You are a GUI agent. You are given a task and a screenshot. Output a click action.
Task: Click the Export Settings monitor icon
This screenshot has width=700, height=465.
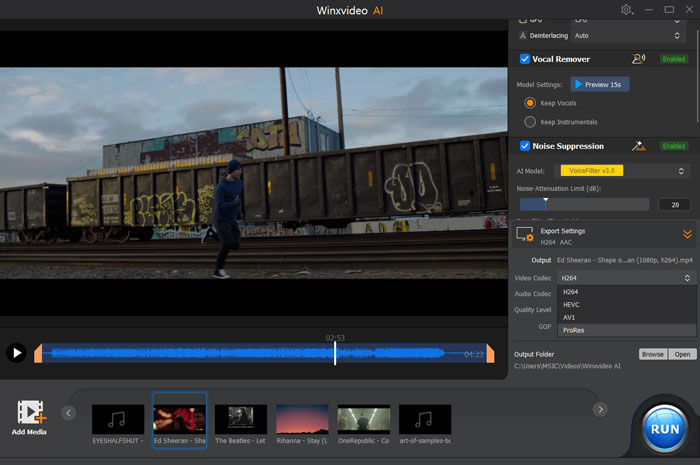click(525, 234)
